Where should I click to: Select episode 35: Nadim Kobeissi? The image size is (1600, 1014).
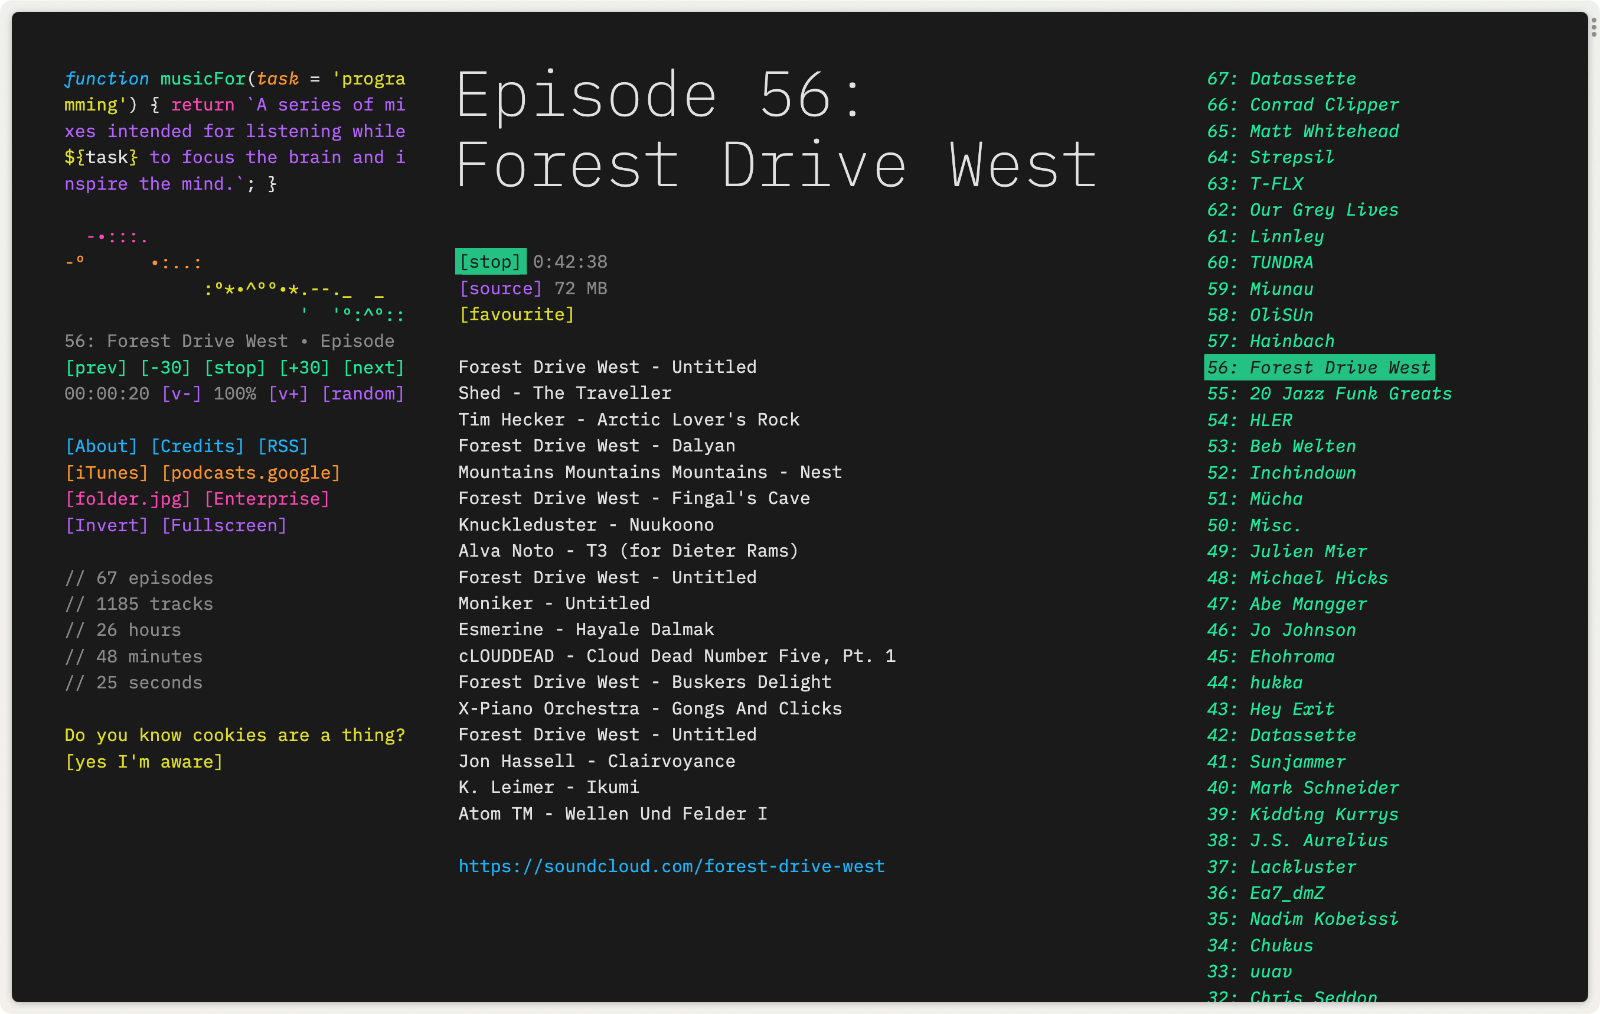click(1303, 919)
